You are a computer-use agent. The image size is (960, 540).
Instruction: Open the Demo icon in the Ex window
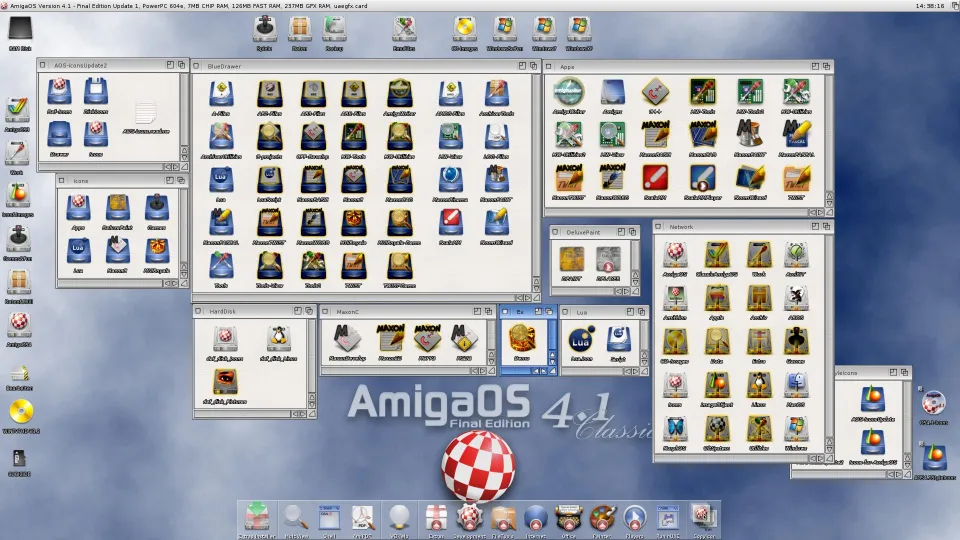point(520,337)
